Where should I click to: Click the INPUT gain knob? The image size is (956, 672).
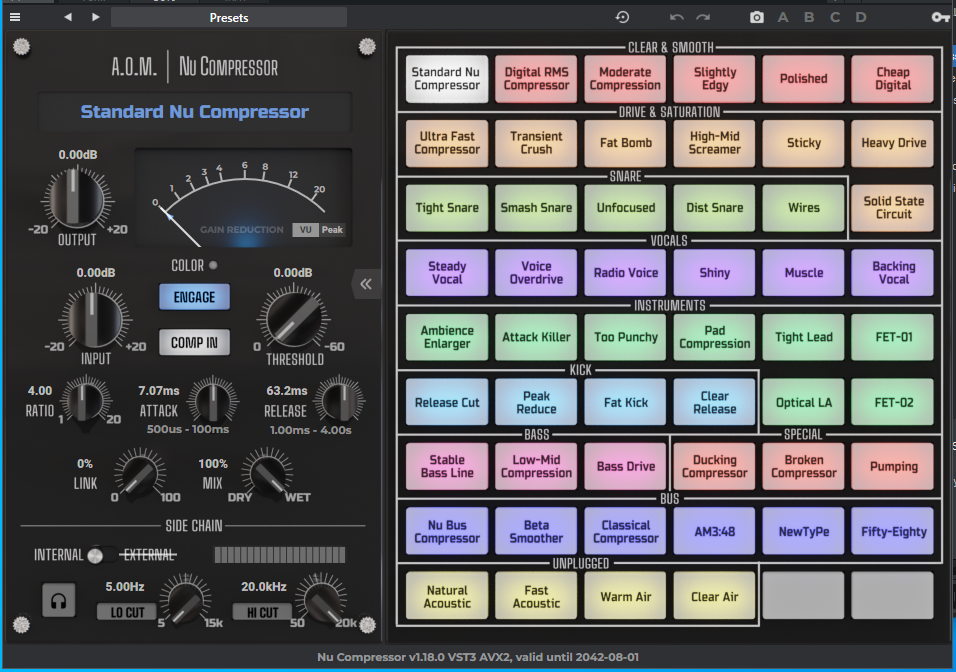click(95, 318)
